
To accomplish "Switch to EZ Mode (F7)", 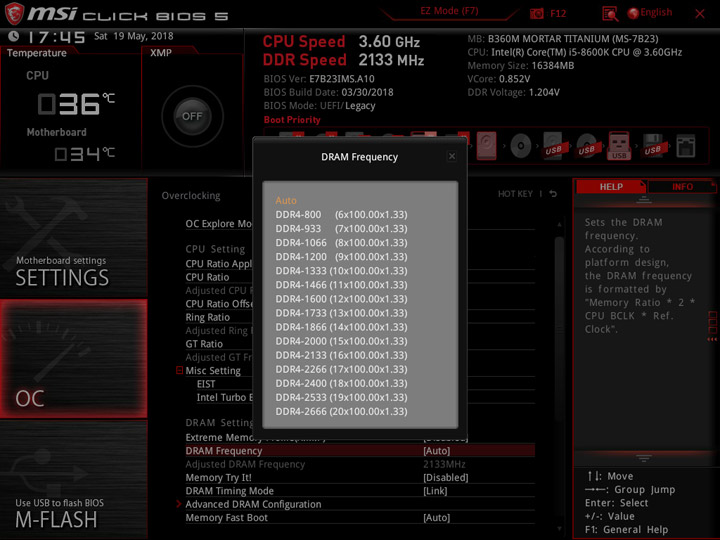I will click(x=449, y=11).
